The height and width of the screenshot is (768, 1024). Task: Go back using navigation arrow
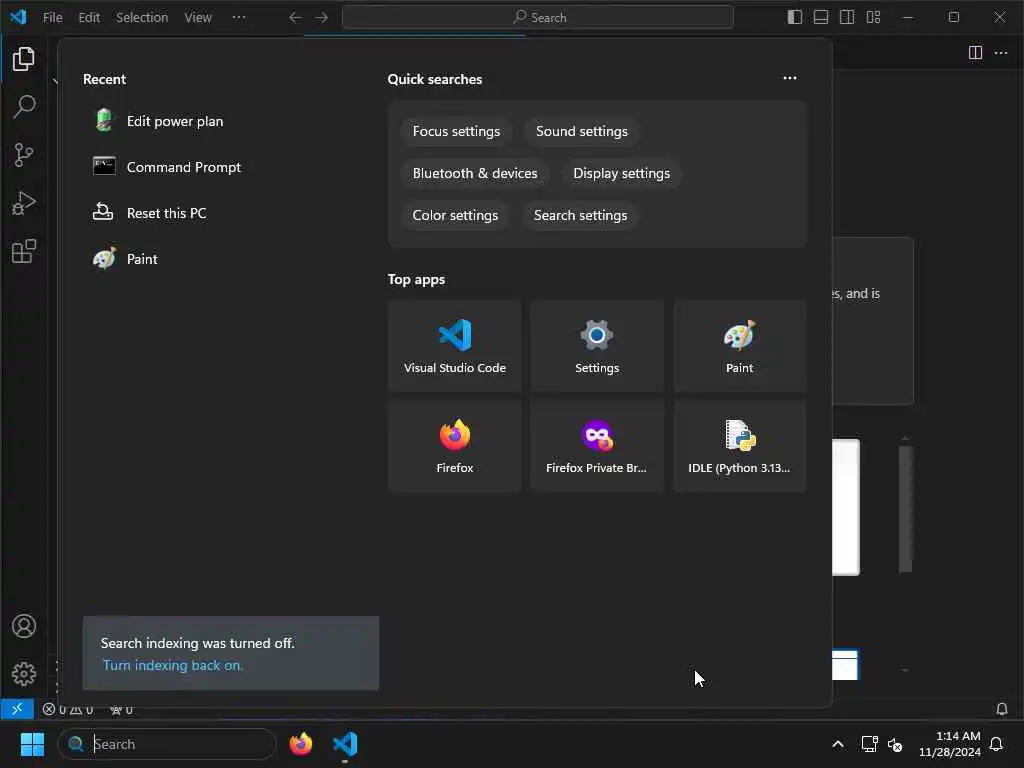click(295, 18)
